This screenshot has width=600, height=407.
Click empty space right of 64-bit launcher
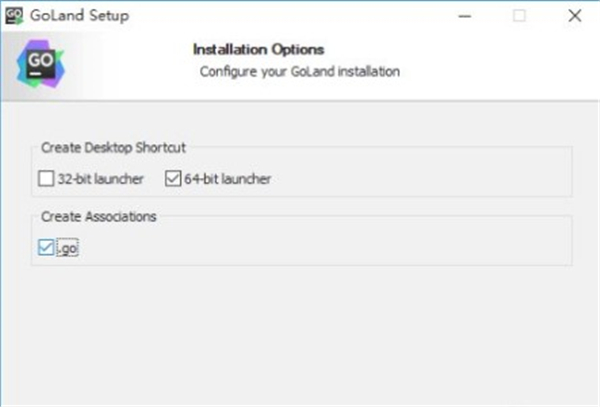tap(420, 180)
